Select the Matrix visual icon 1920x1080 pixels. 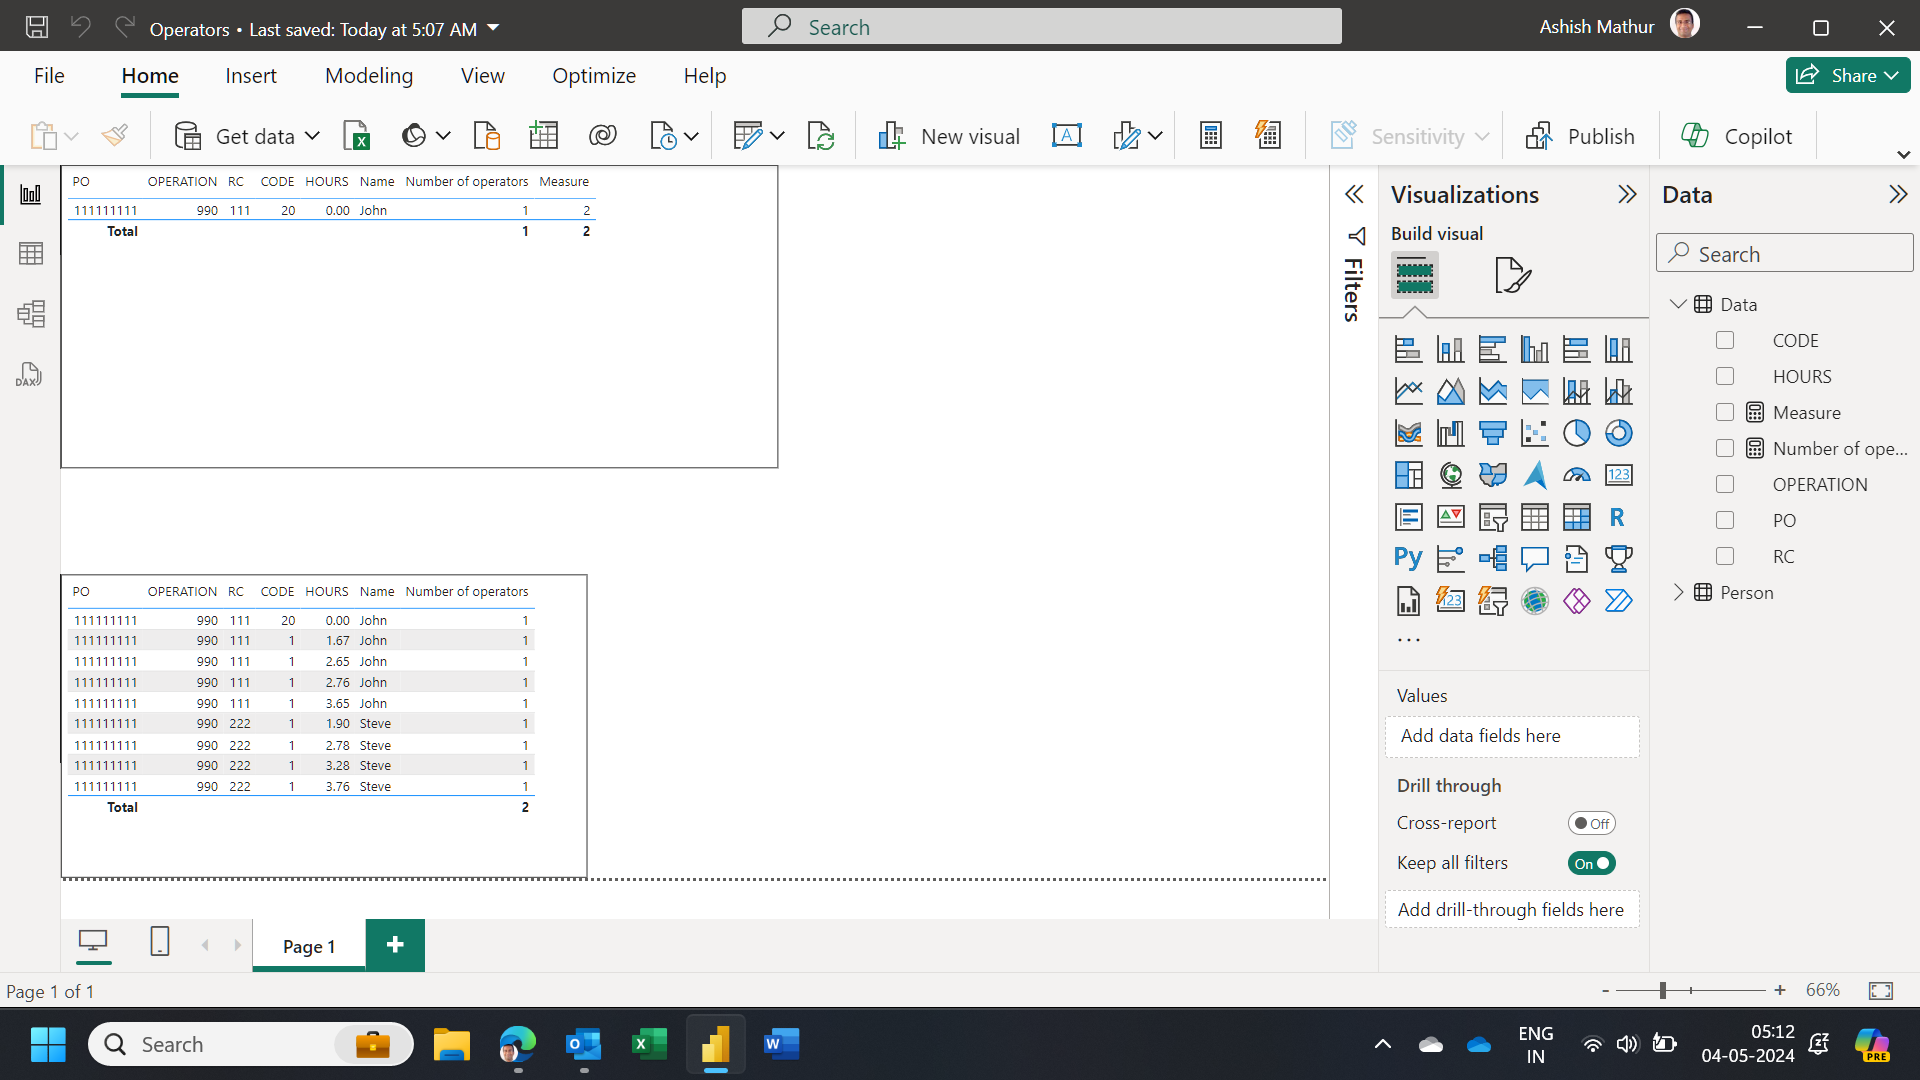click(x=1577, y=517)
